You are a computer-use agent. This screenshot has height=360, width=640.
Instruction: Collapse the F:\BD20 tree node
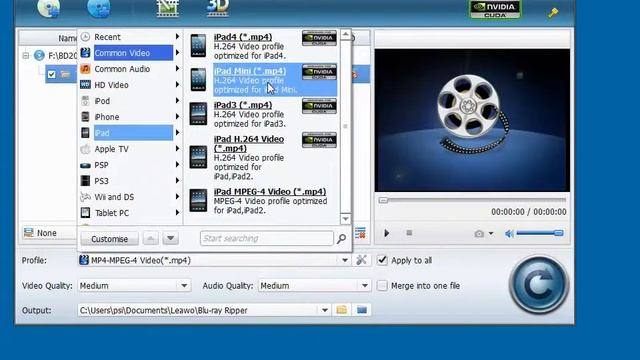point(26,56)
